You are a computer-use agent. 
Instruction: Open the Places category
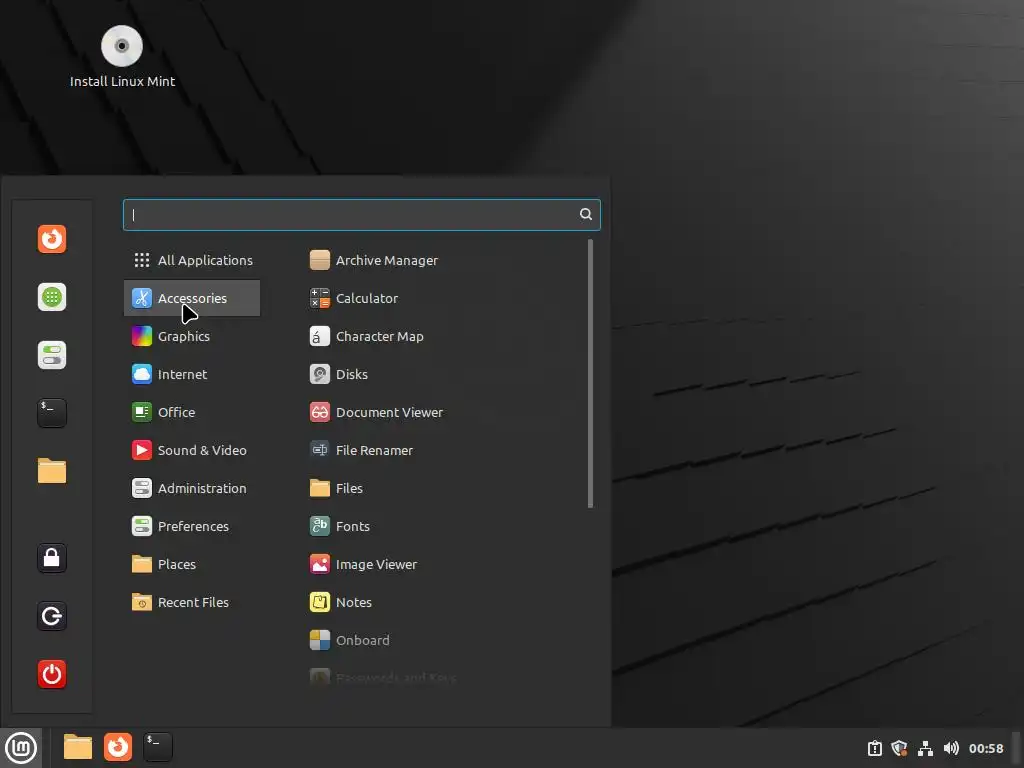tap(192, 564)
